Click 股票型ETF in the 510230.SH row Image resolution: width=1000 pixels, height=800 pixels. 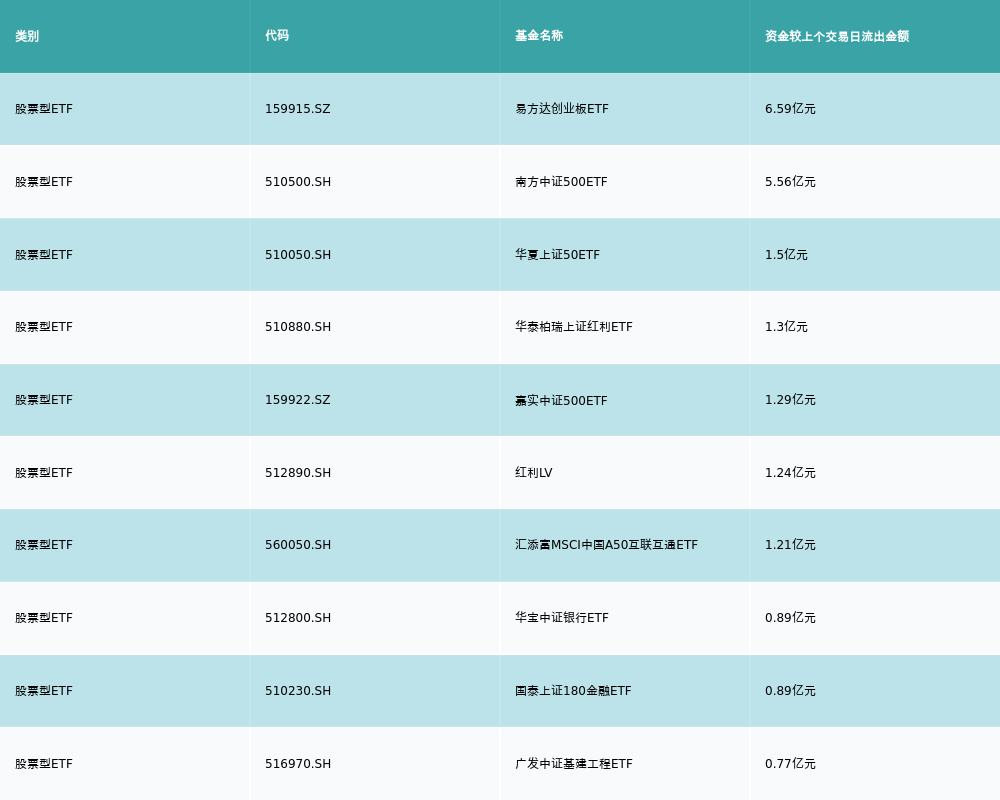44,691
